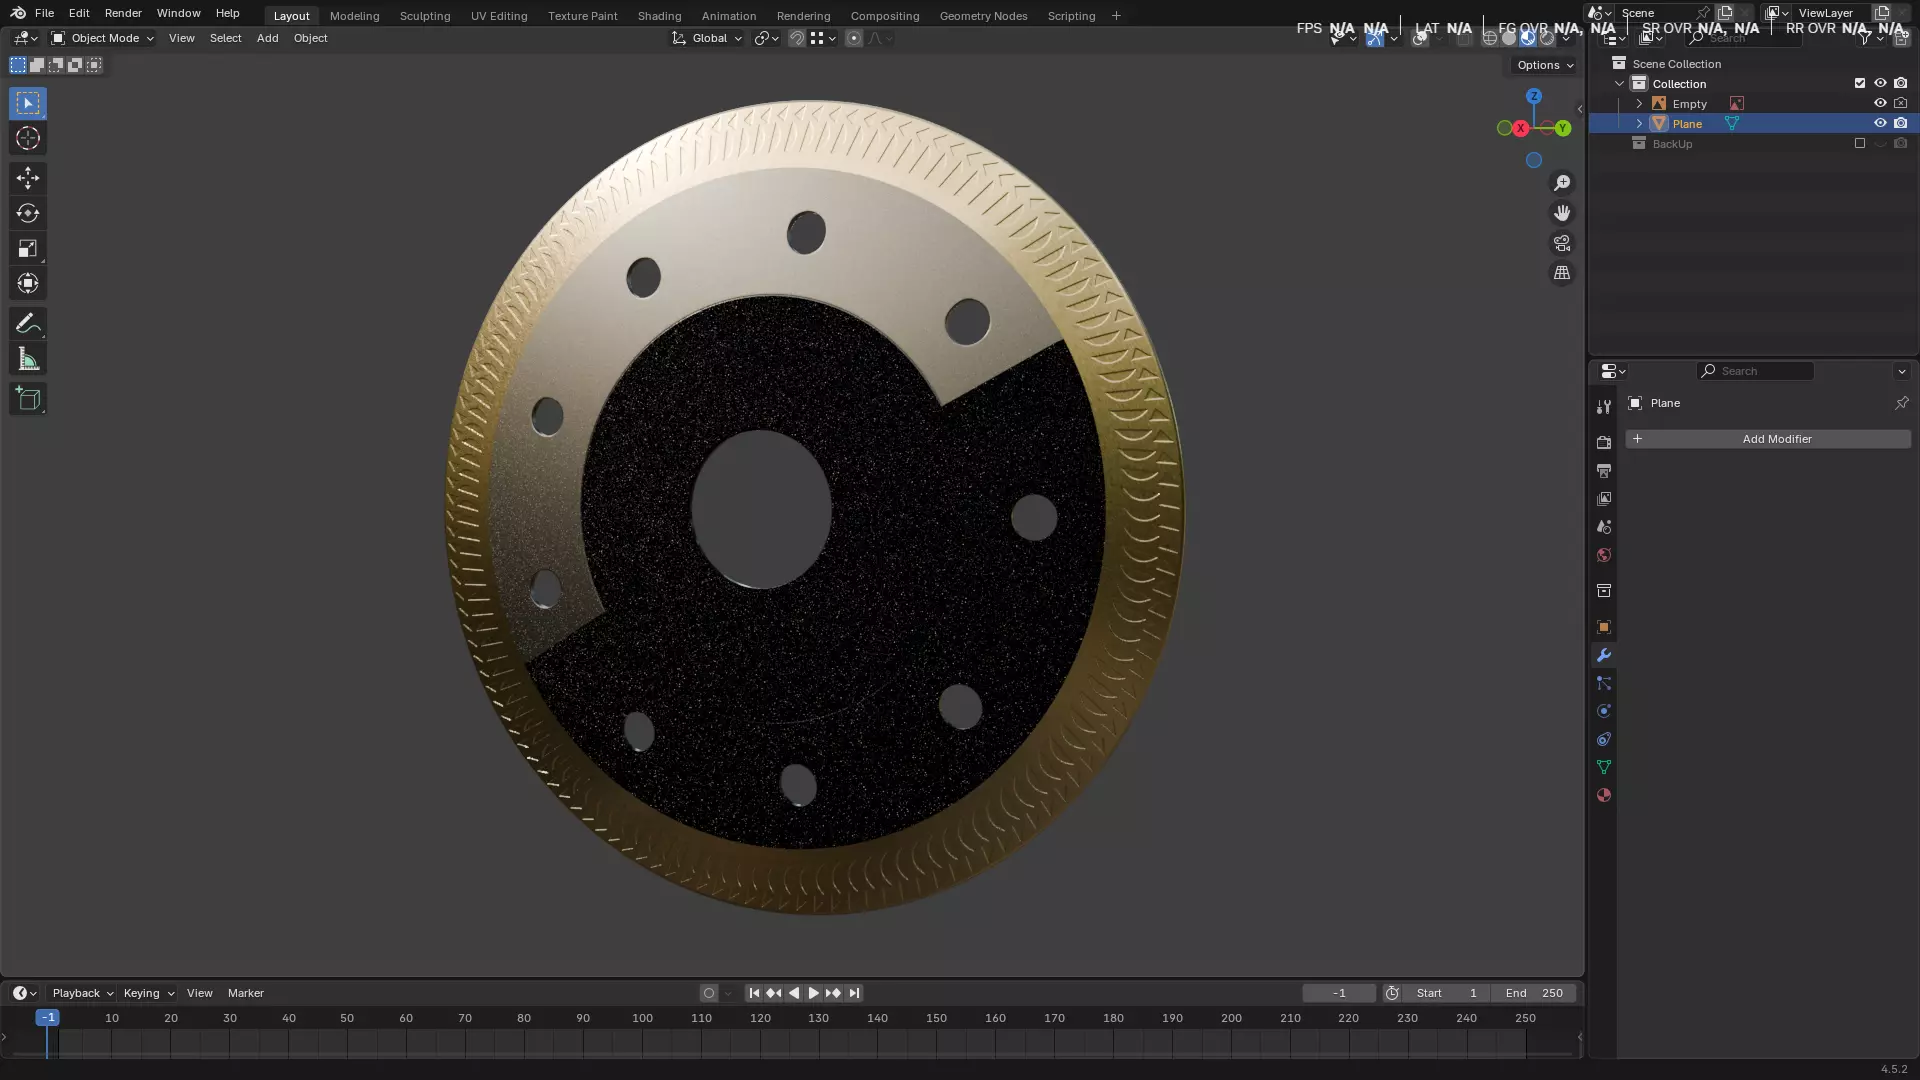1920x1080 pixels.
Task: Click the Add Modifier button
Action: [1768, 439]
